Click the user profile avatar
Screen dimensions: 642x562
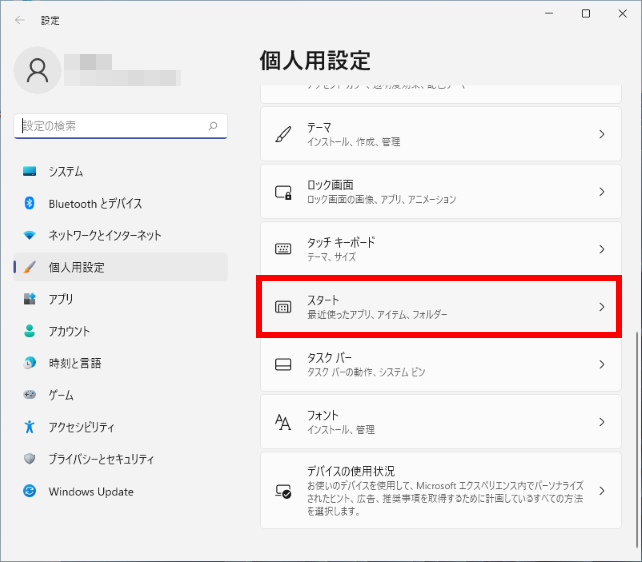pos(37,70)
